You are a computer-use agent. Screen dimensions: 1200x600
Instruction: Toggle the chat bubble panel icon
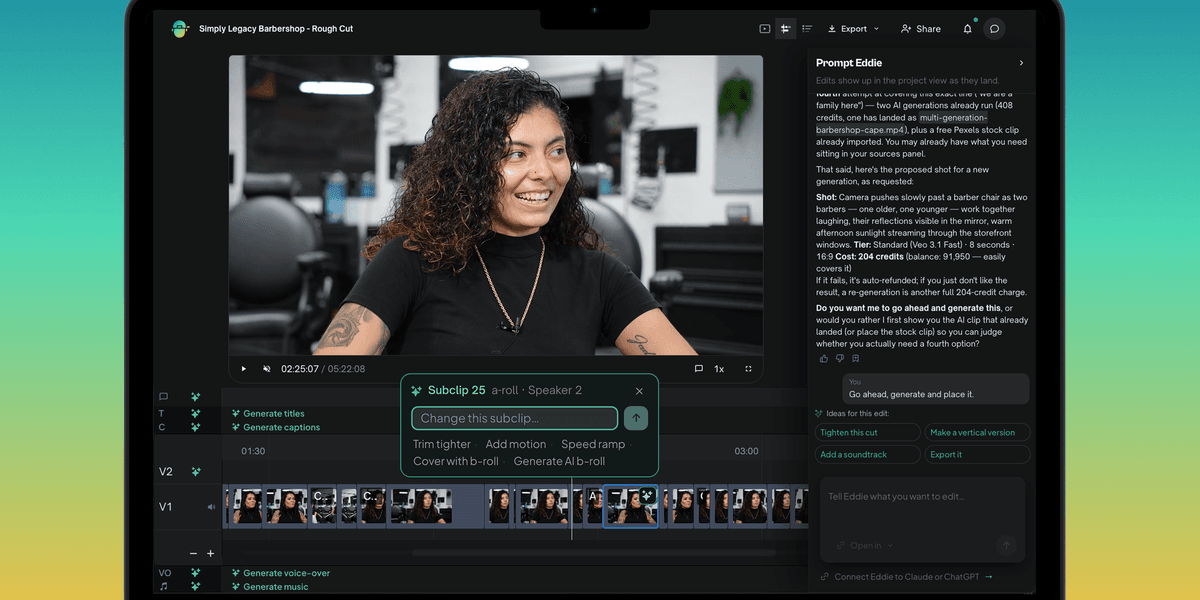click(994, 29)
